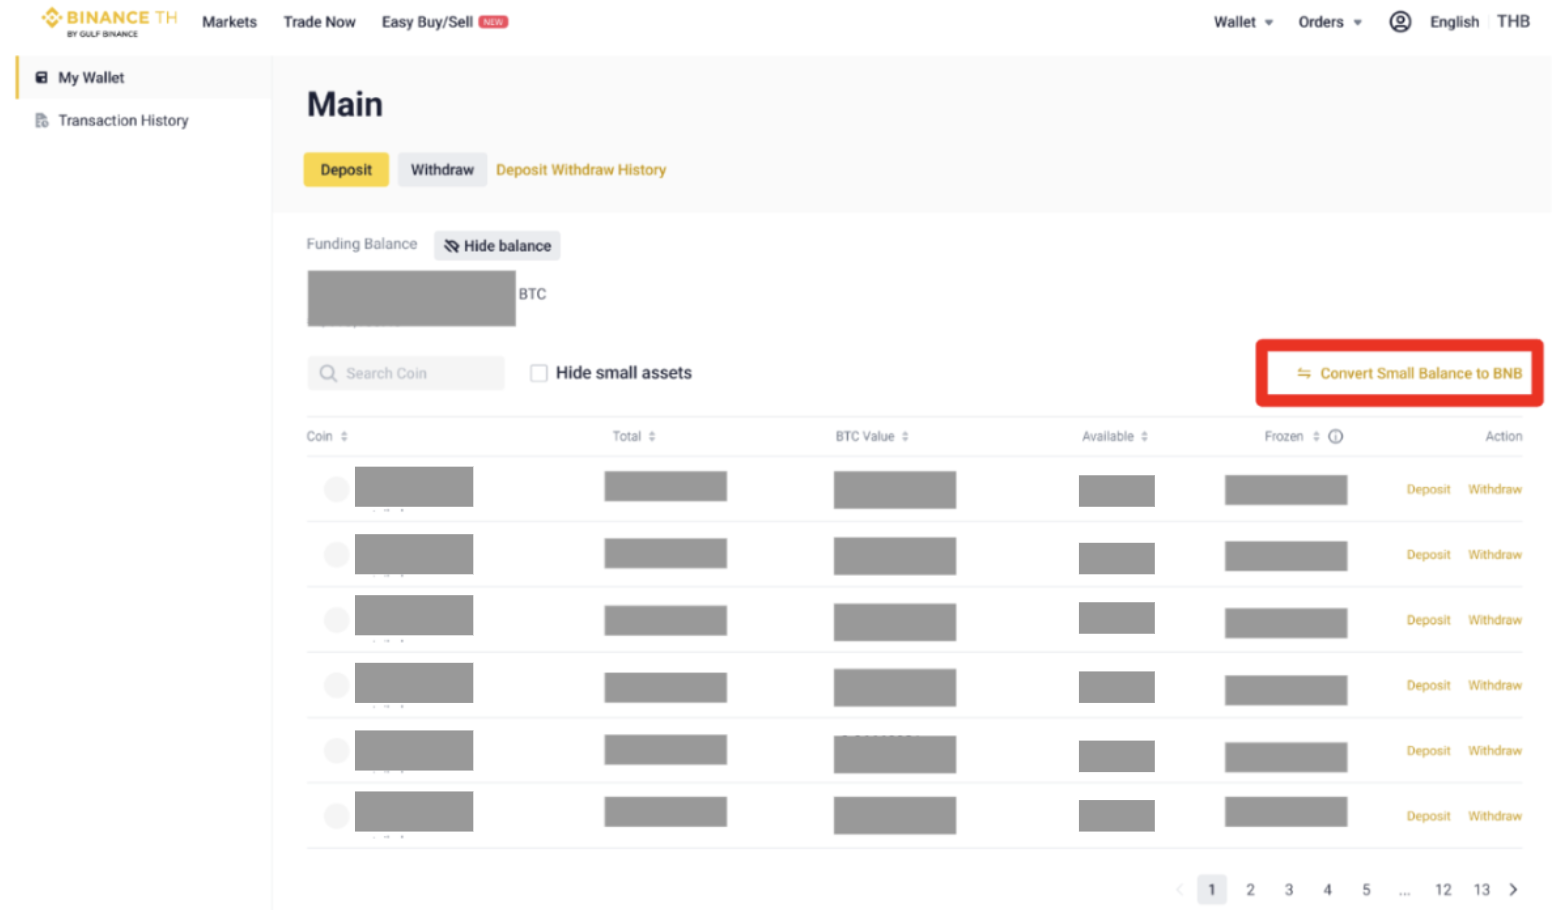
Task: Go to next page arrow
Action: click(x=1513, y=889)
